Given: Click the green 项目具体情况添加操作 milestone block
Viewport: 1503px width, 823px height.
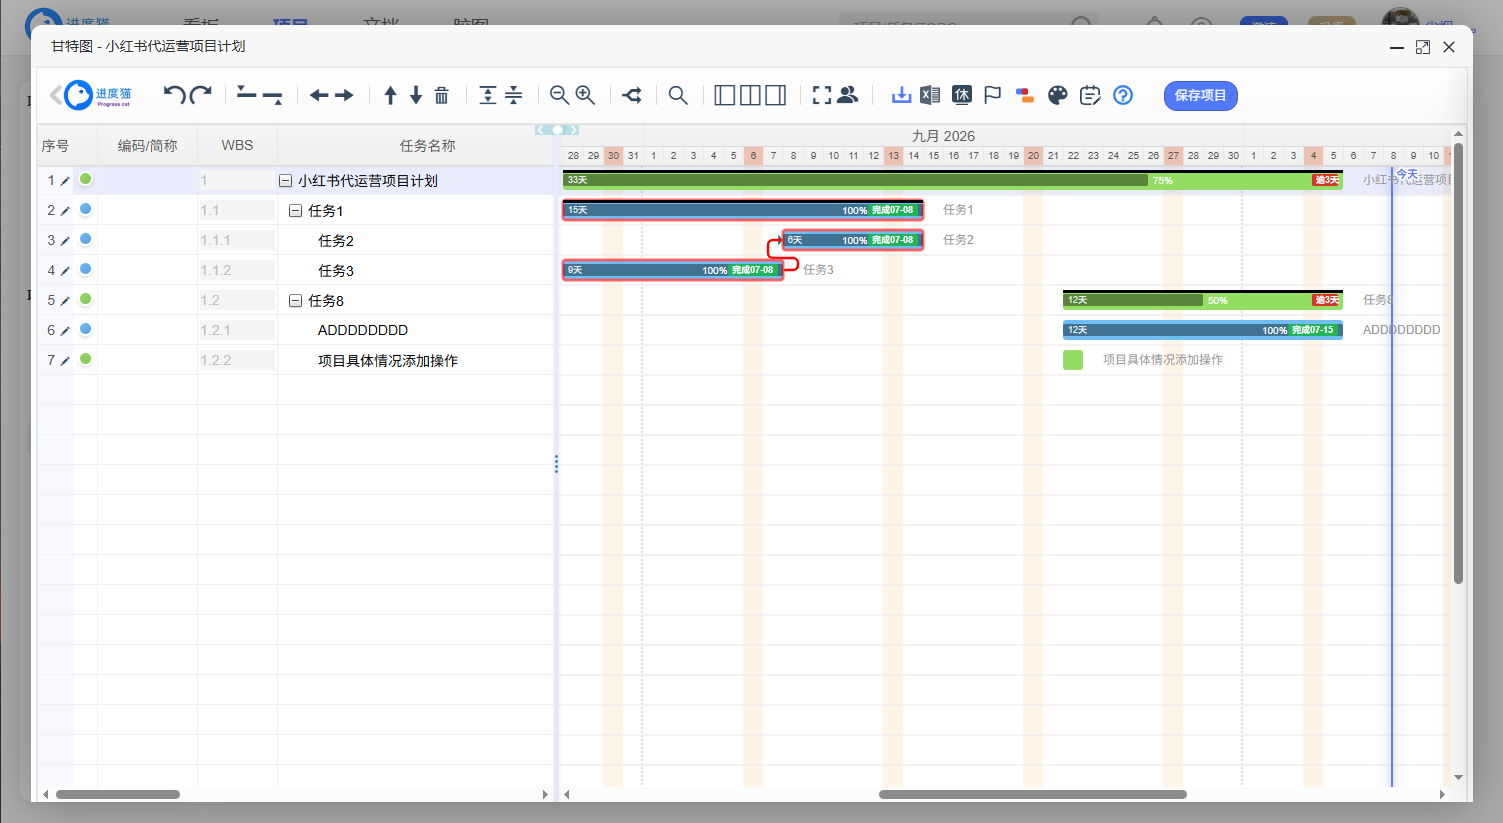Looking at the screenshot, I should click(1073, 360).
